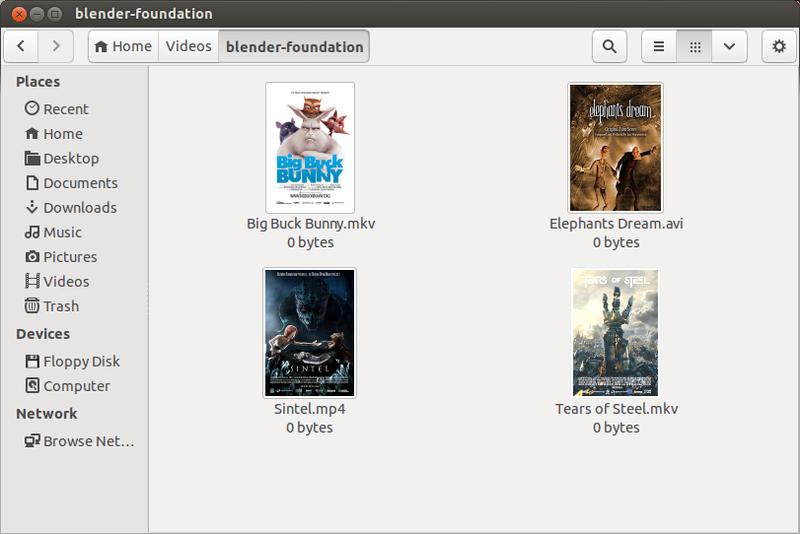Click the Recent clock icon
Image resolution: width=800 pixels, height=534 pixels.
(32, 108)
